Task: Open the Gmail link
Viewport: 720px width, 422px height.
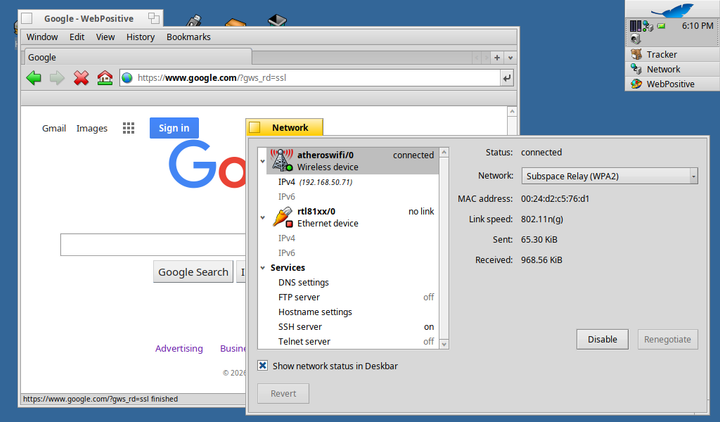Action: pos(54,128)
